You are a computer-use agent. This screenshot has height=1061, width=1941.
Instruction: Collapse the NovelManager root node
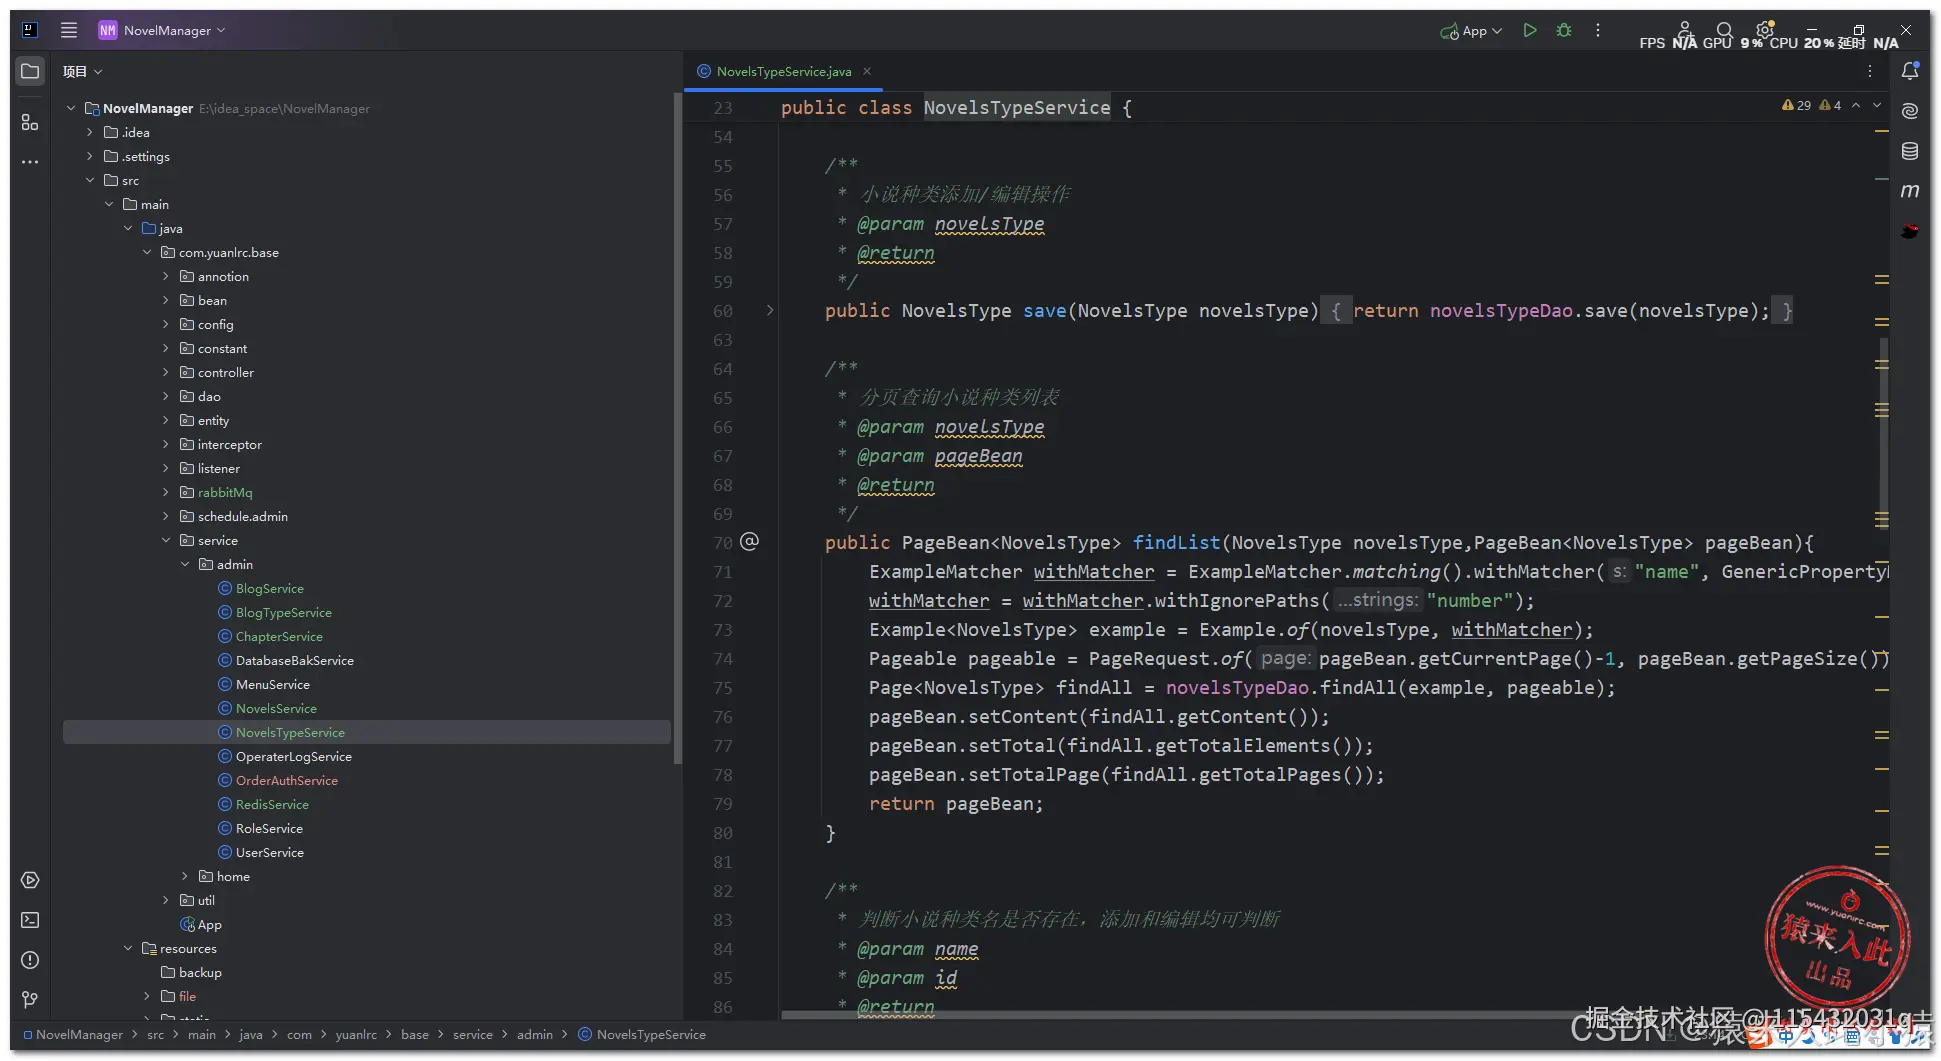[71, 108]
